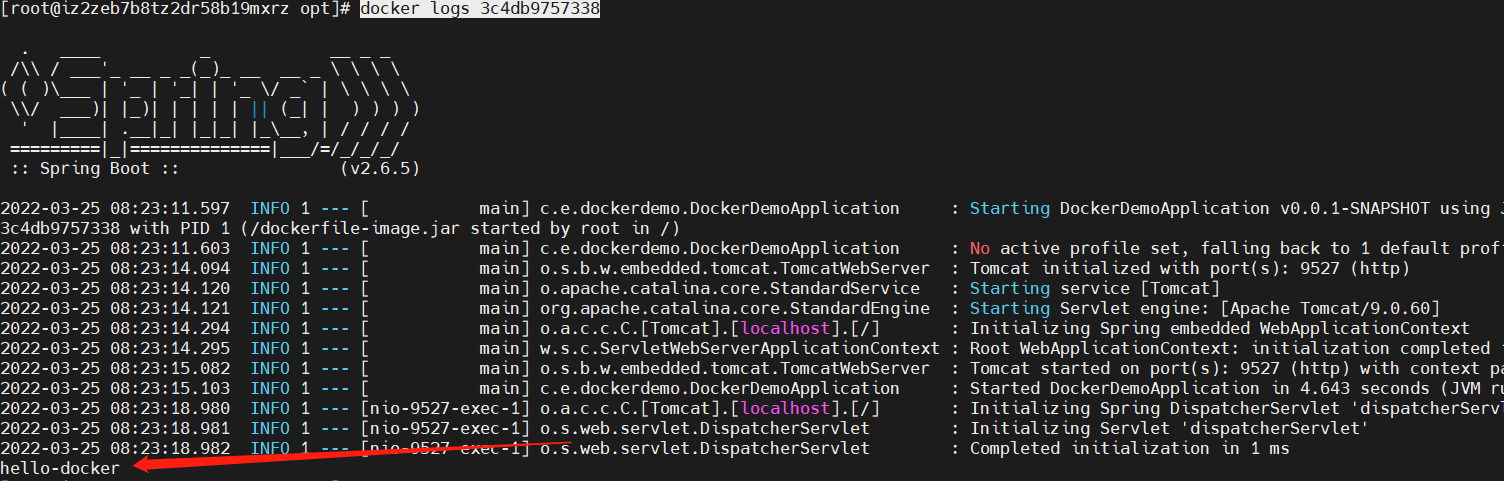1504x481 pixels.
Task: Click the timestamp '2022-03-25 08:23:14.120'
Action: point(115,289)
